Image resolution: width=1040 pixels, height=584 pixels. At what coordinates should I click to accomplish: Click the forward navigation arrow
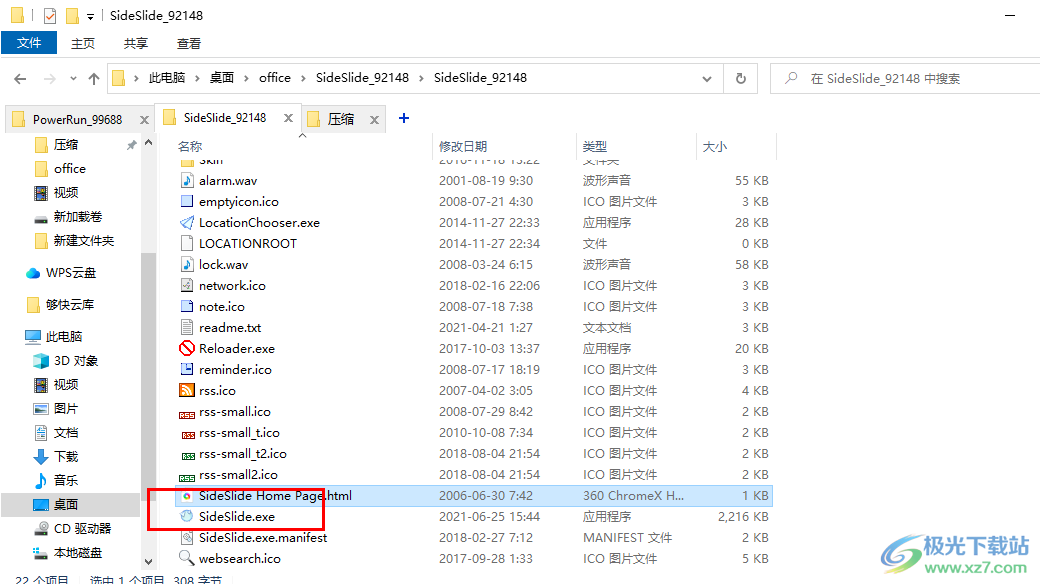(x=49, y=79)
